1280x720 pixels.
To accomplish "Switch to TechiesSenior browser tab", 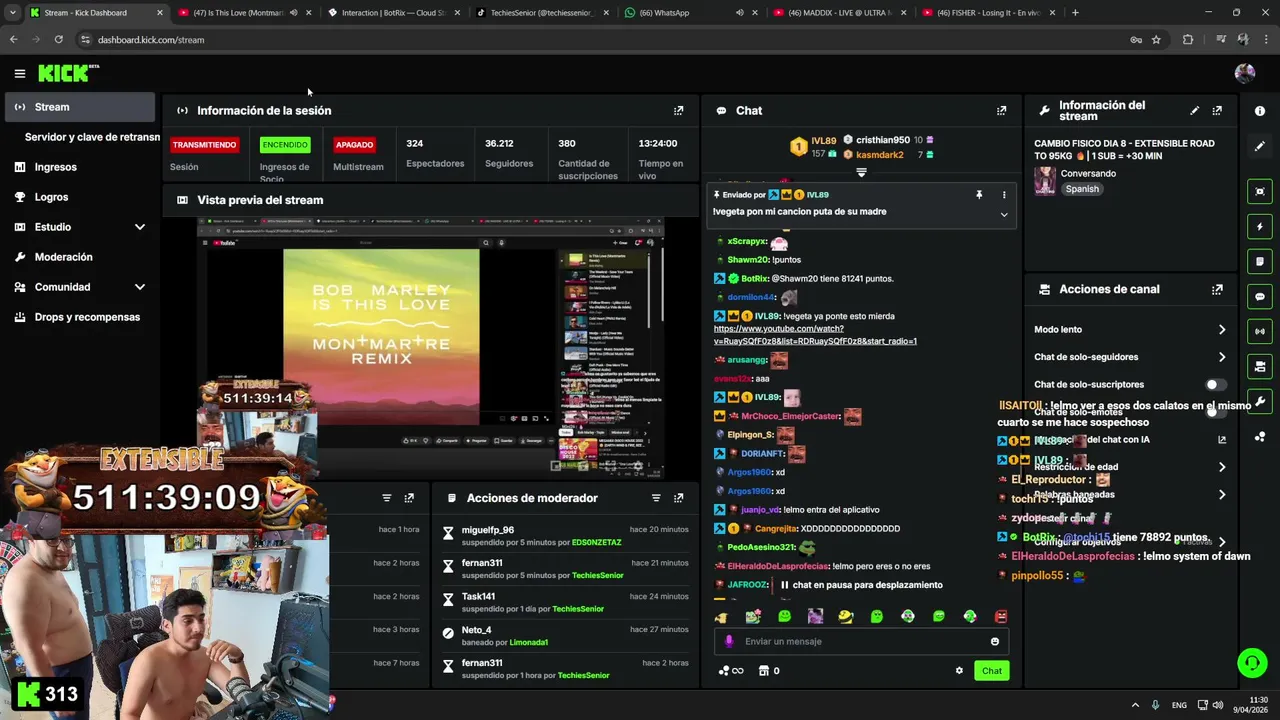I will click(x=541, y=13).
